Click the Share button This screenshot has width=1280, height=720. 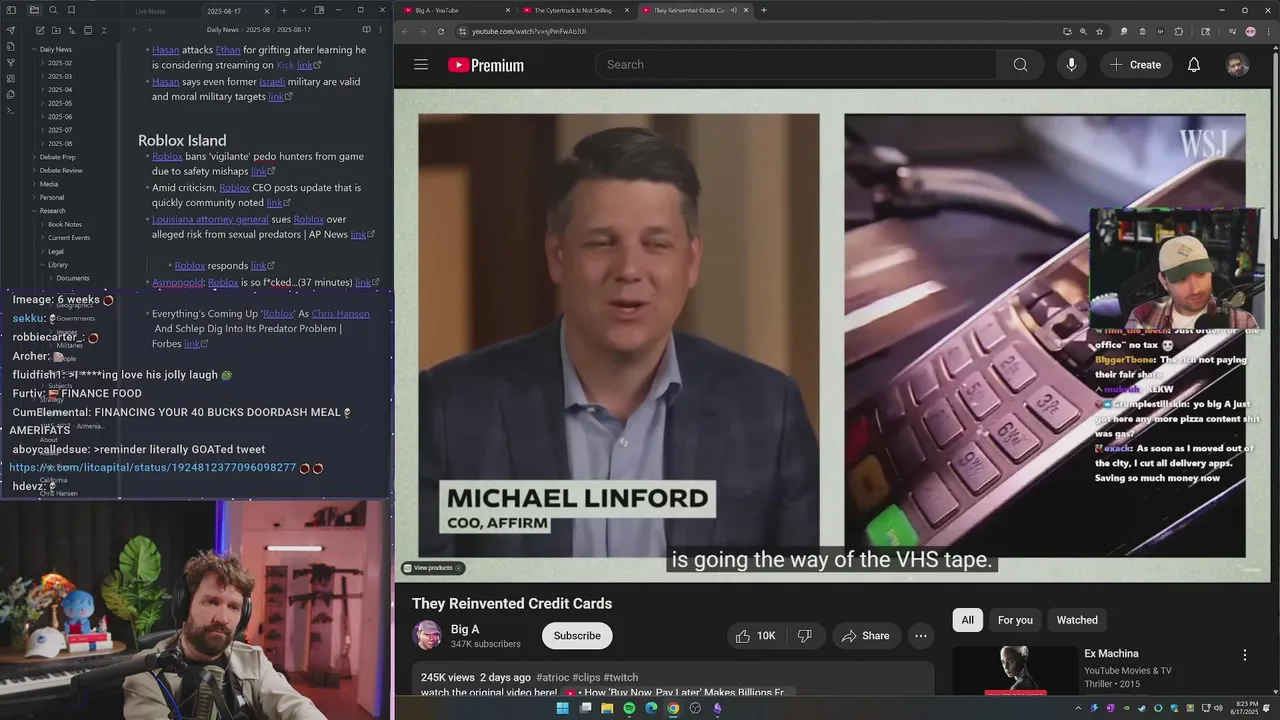[x=866, y=636]
